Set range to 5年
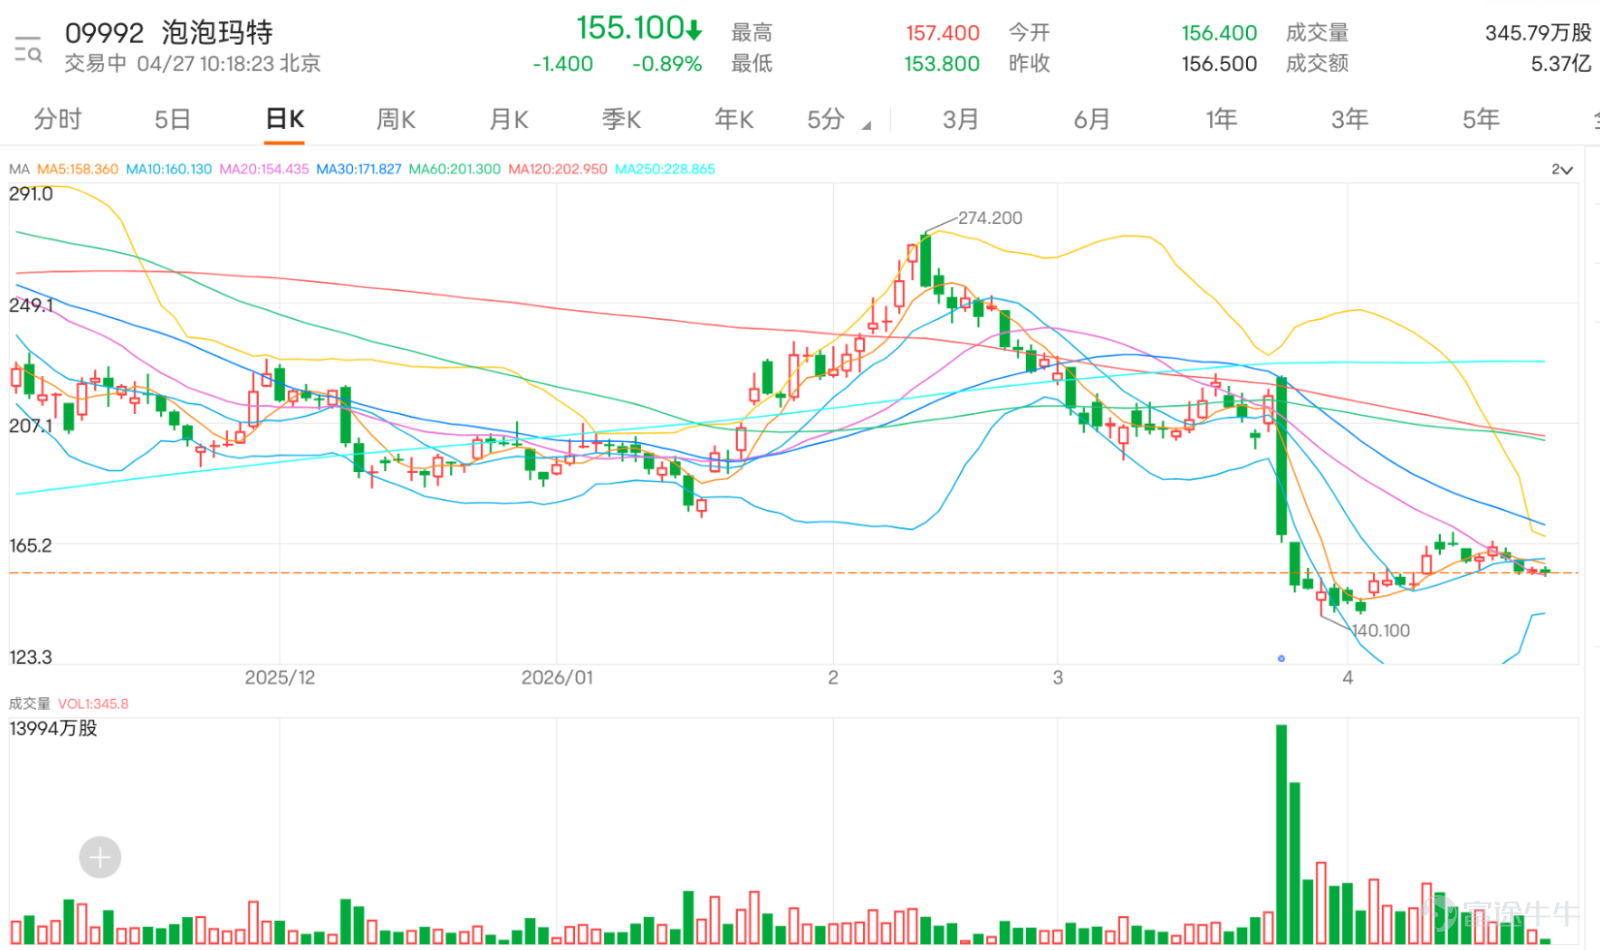 [x=1480, y=119]
